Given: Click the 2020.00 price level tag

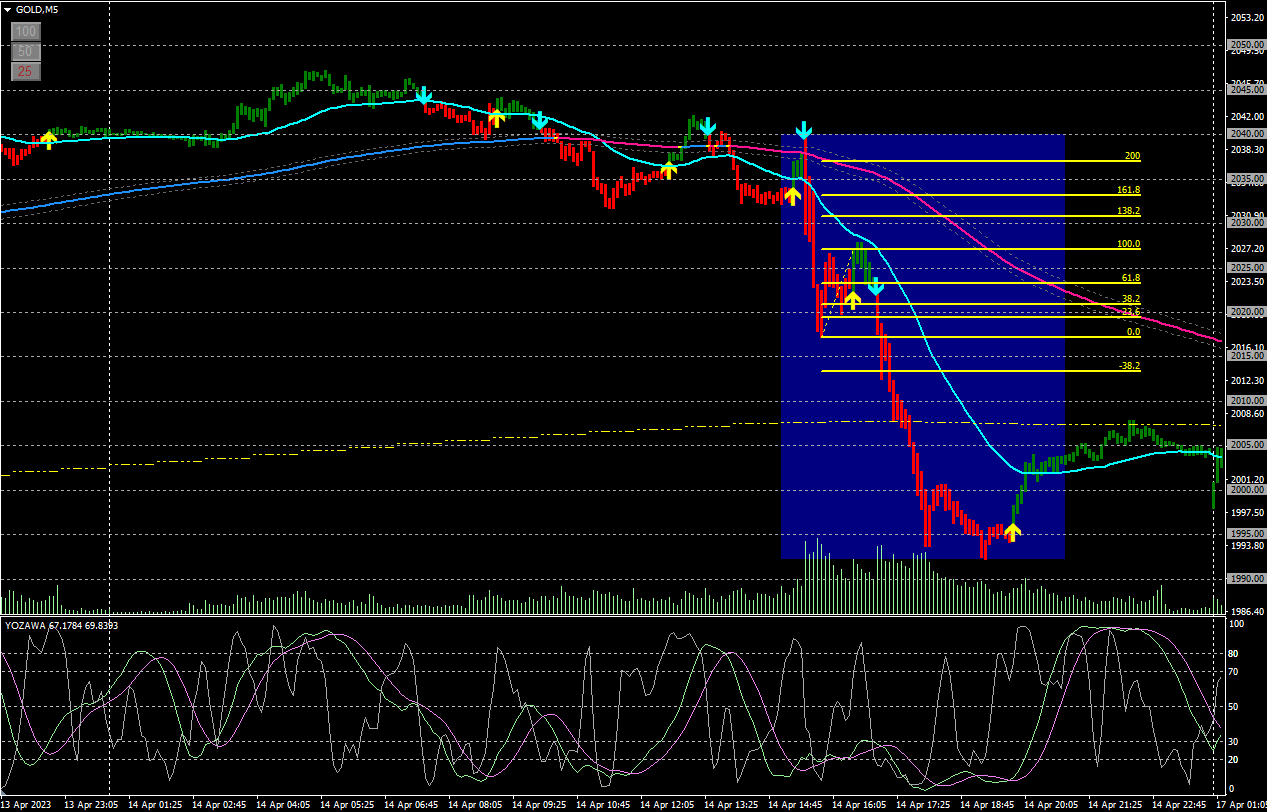Looking at the screenshot, I should pos(1246,312).
